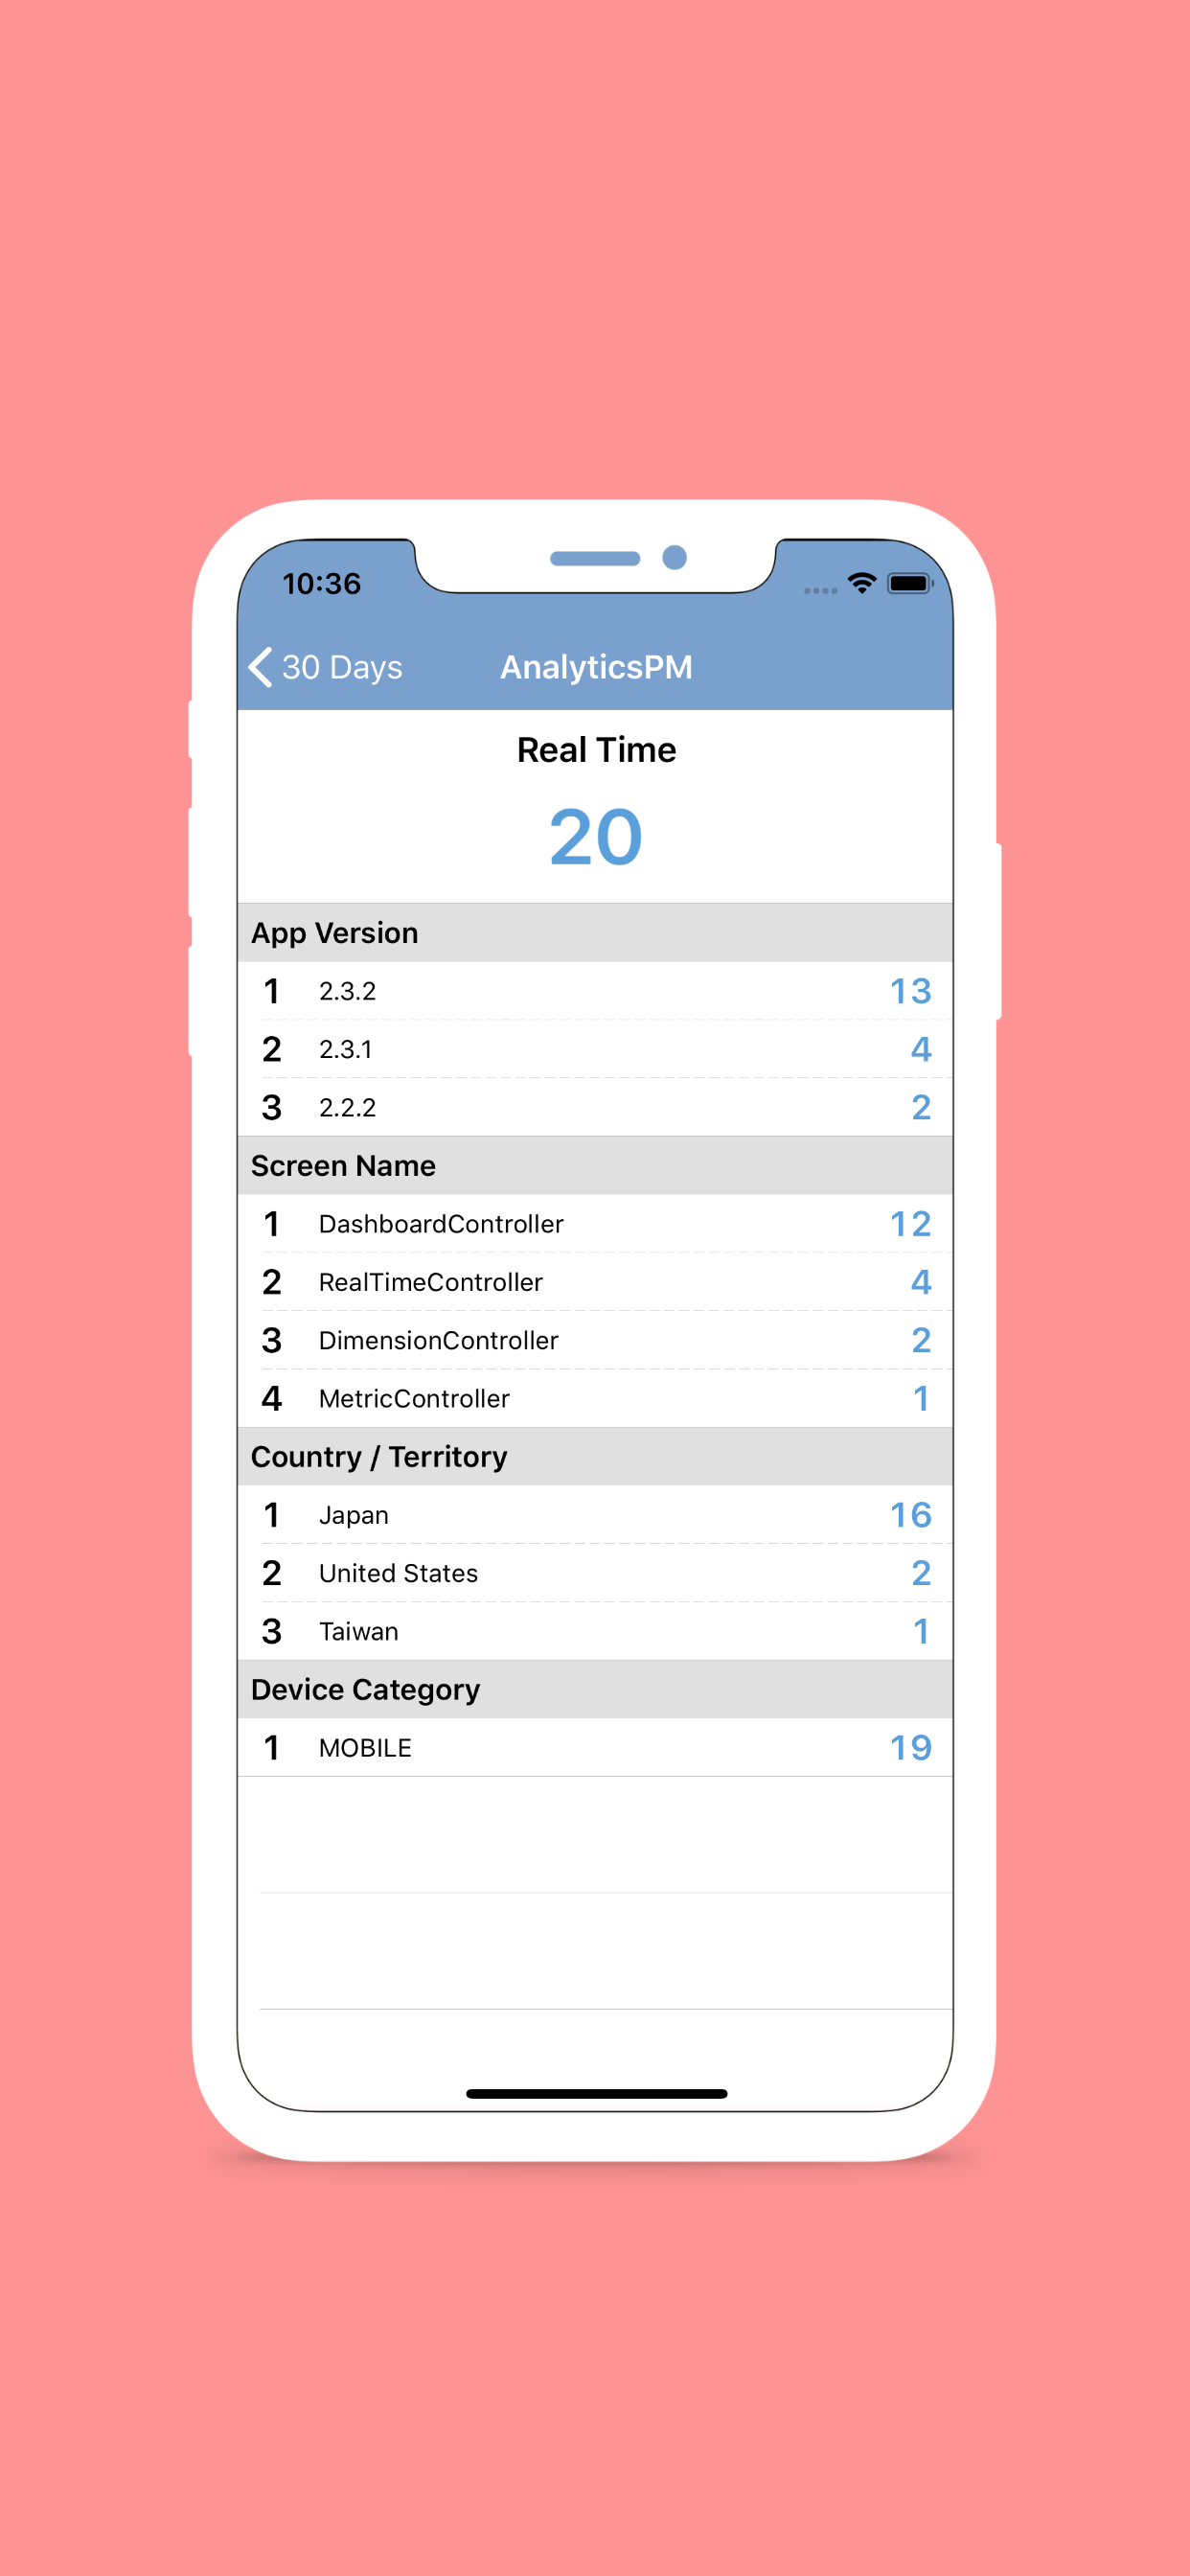The image size is (1190, 2576).
Task: Tap the Wi-Fi status icon
Action: (x=861, y=583)
